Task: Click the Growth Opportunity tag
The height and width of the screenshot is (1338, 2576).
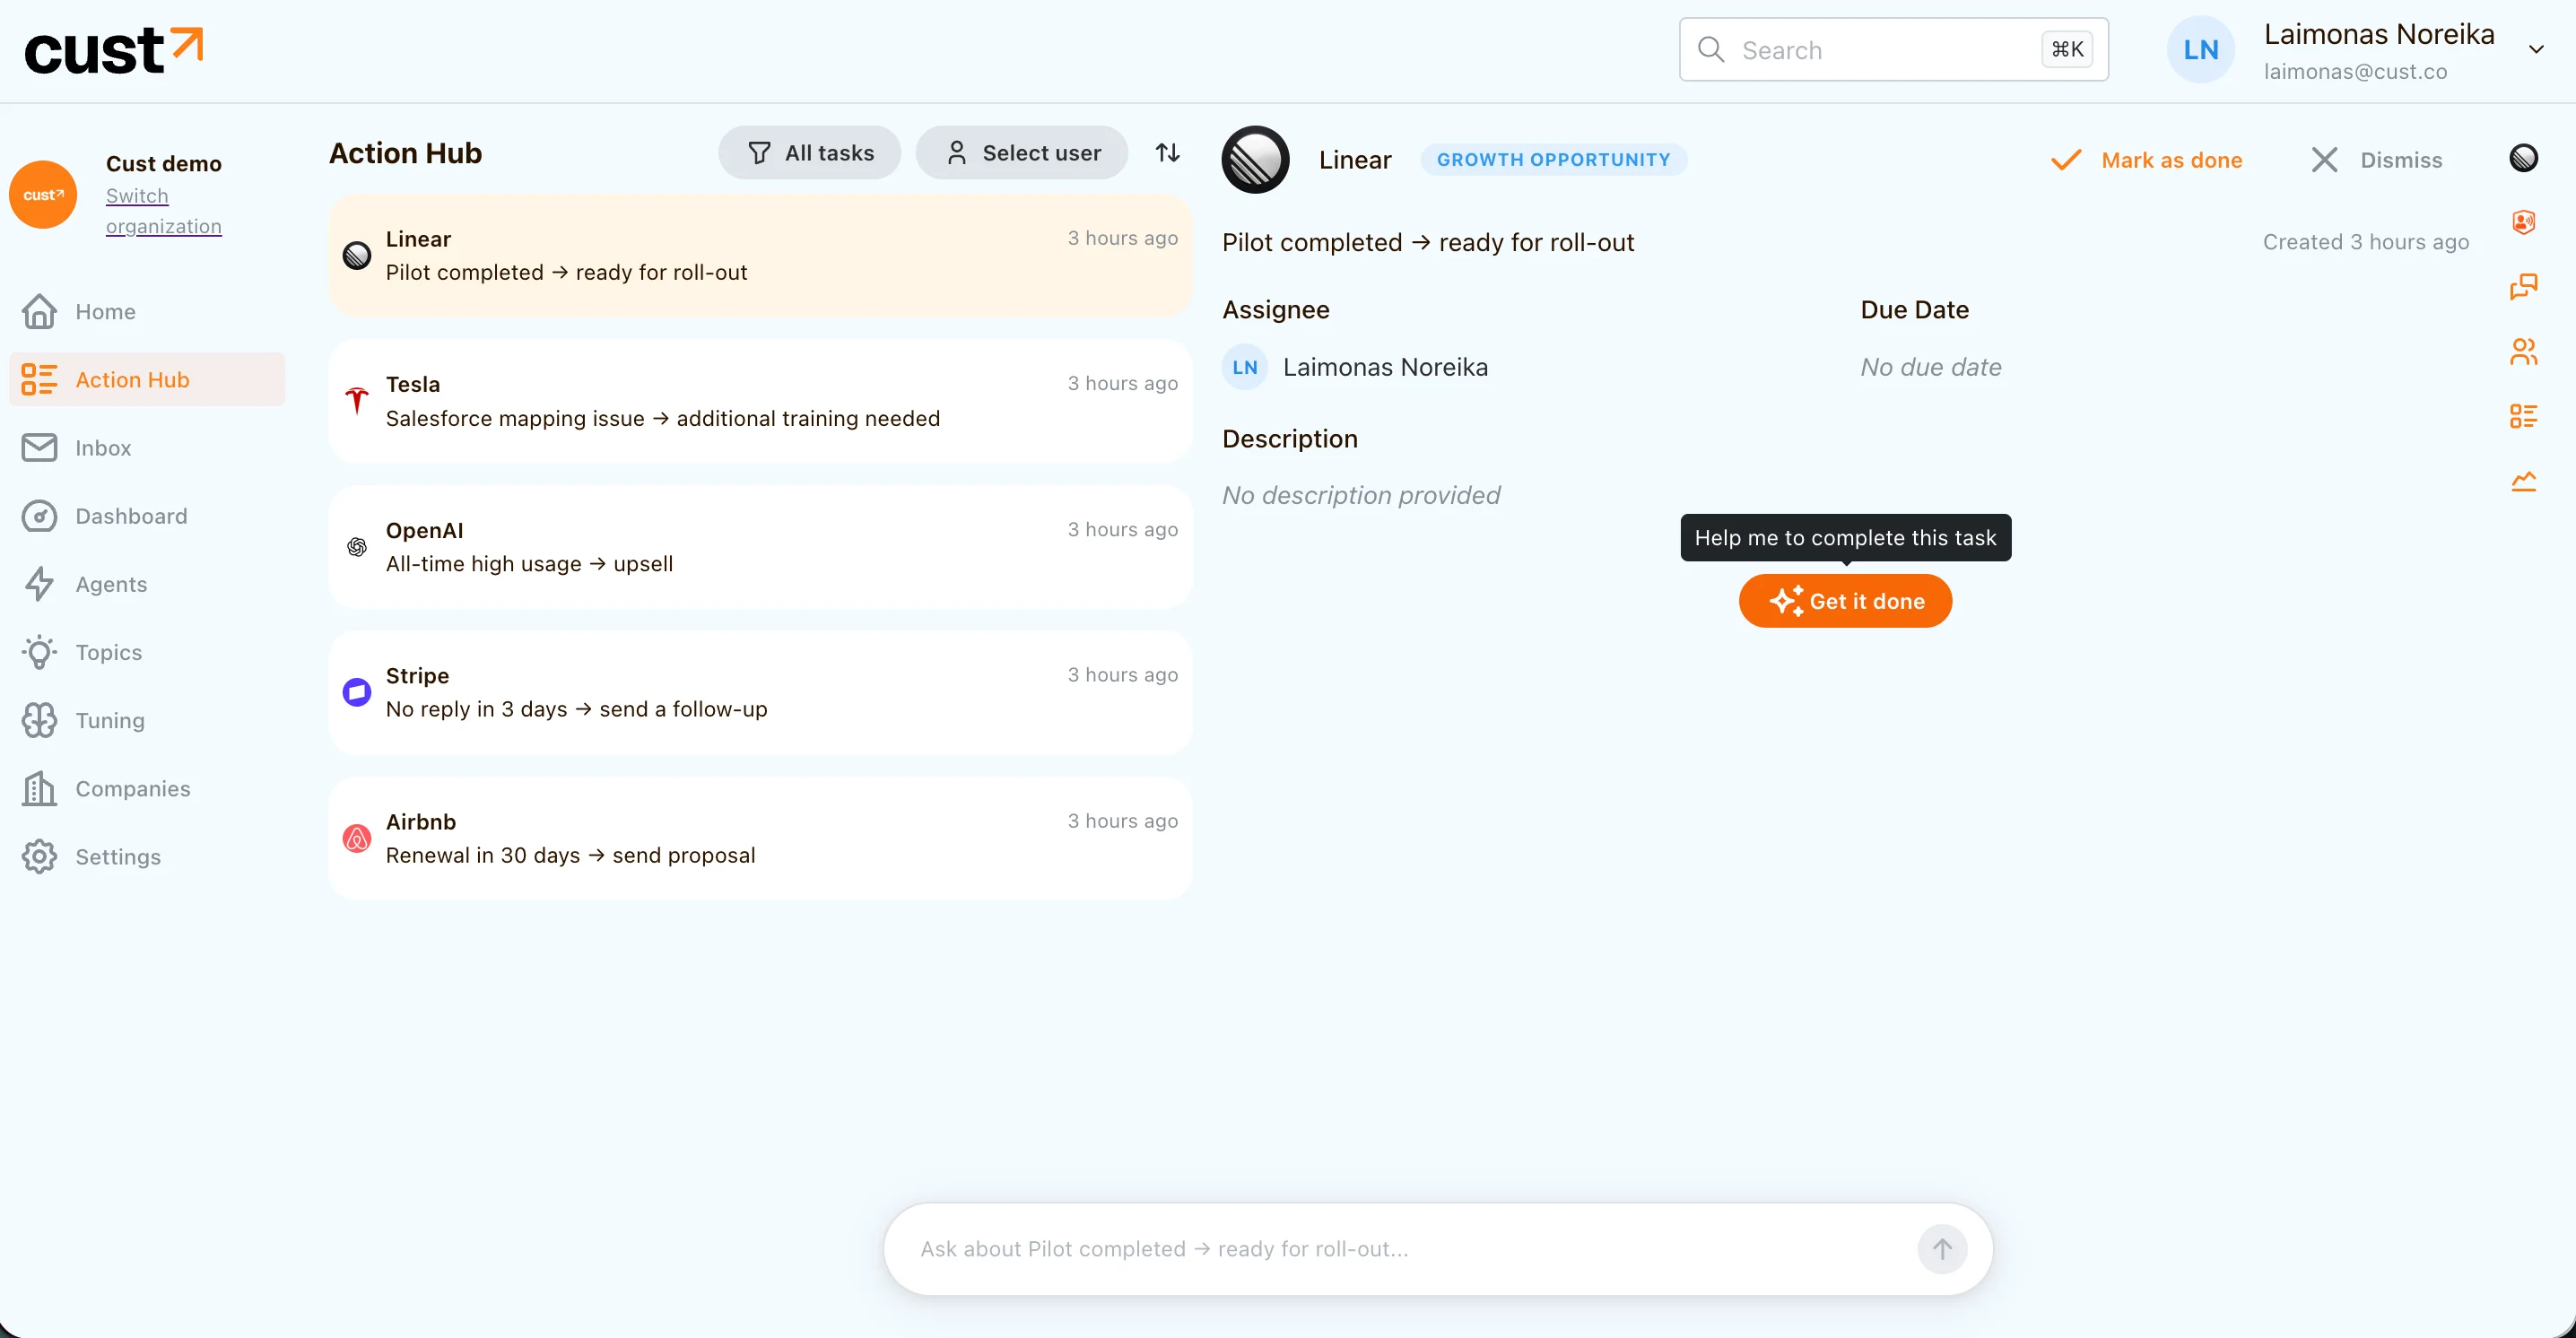Action: pos(1553,159)
